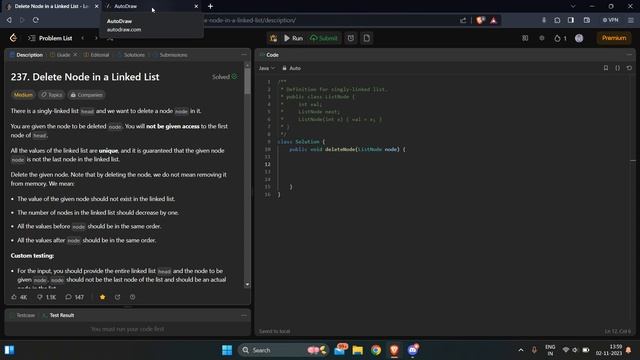Switch to Testcase tab

[x=22, y=315]
